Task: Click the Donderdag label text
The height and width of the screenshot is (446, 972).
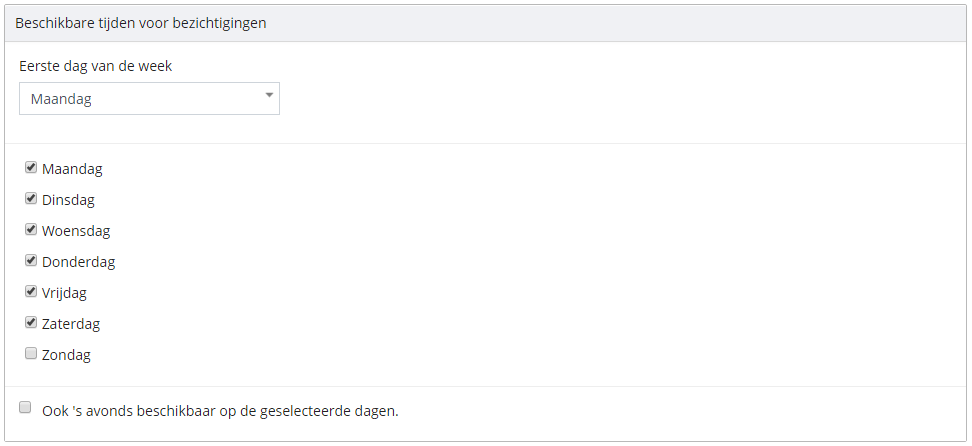Action: click(79, 262)
